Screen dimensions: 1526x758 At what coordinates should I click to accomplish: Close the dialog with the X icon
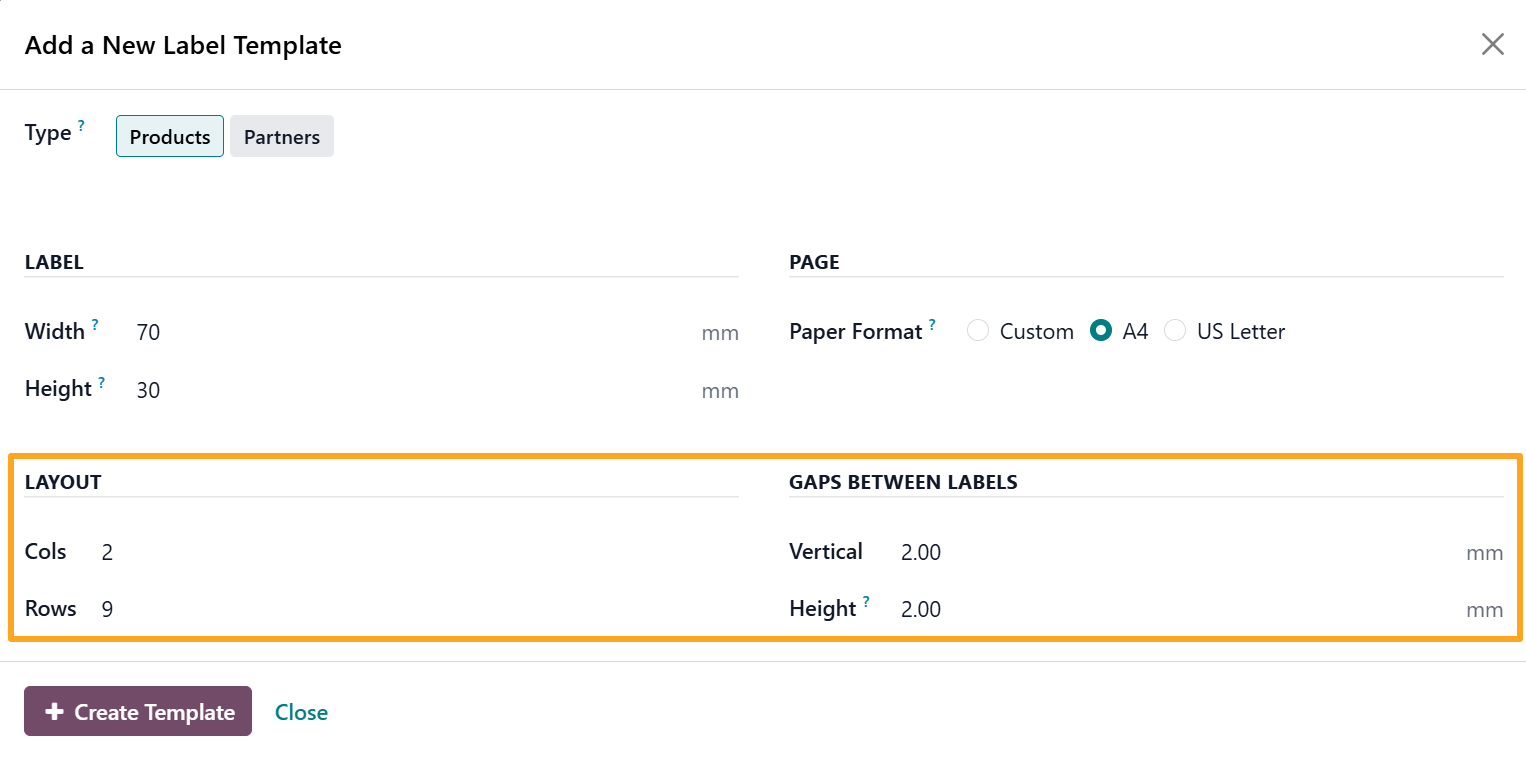coord(1492,44)
